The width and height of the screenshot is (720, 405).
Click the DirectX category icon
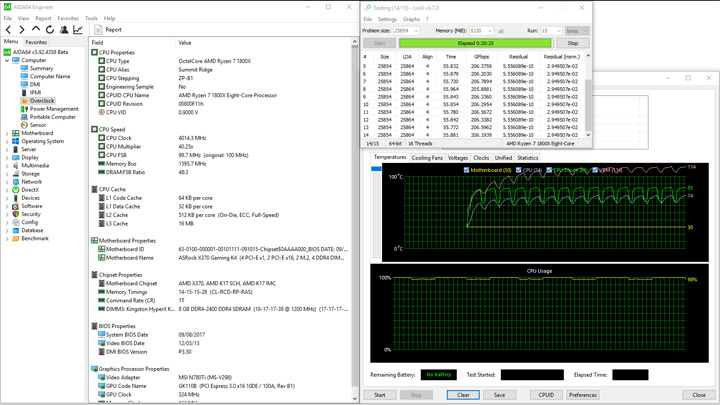16,190
